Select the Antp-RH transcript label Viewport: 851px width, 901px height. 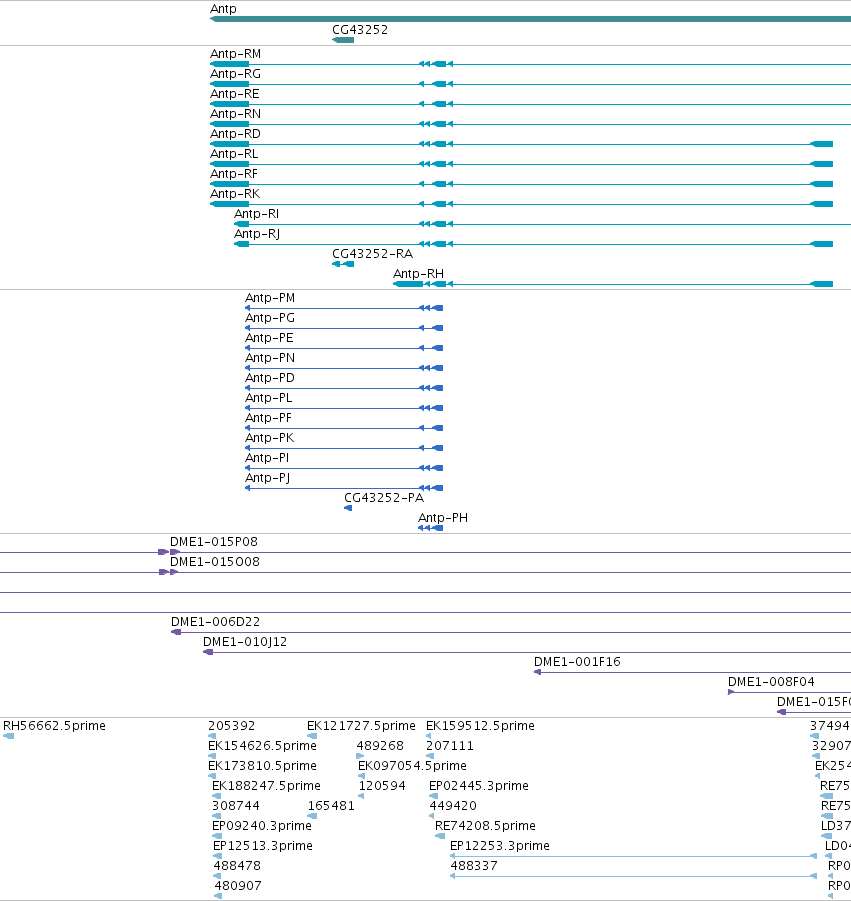click(418, 274)
